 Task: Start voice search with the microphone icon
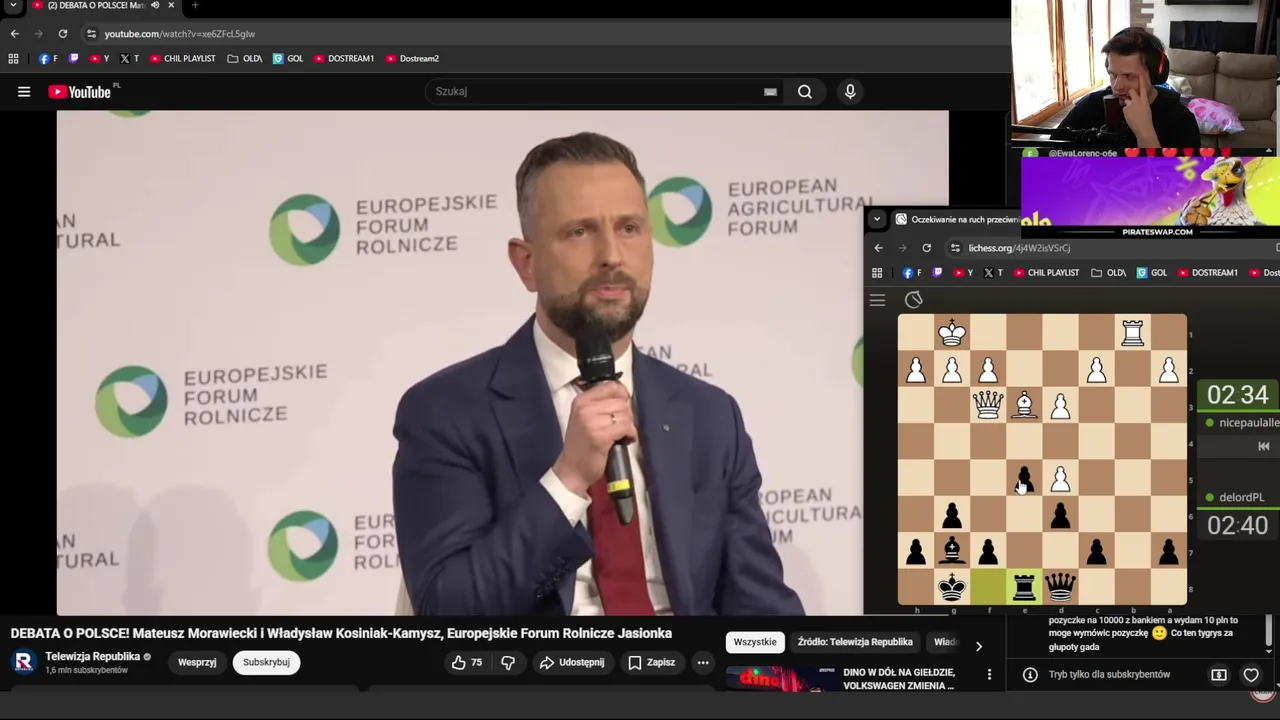point(850,92)
